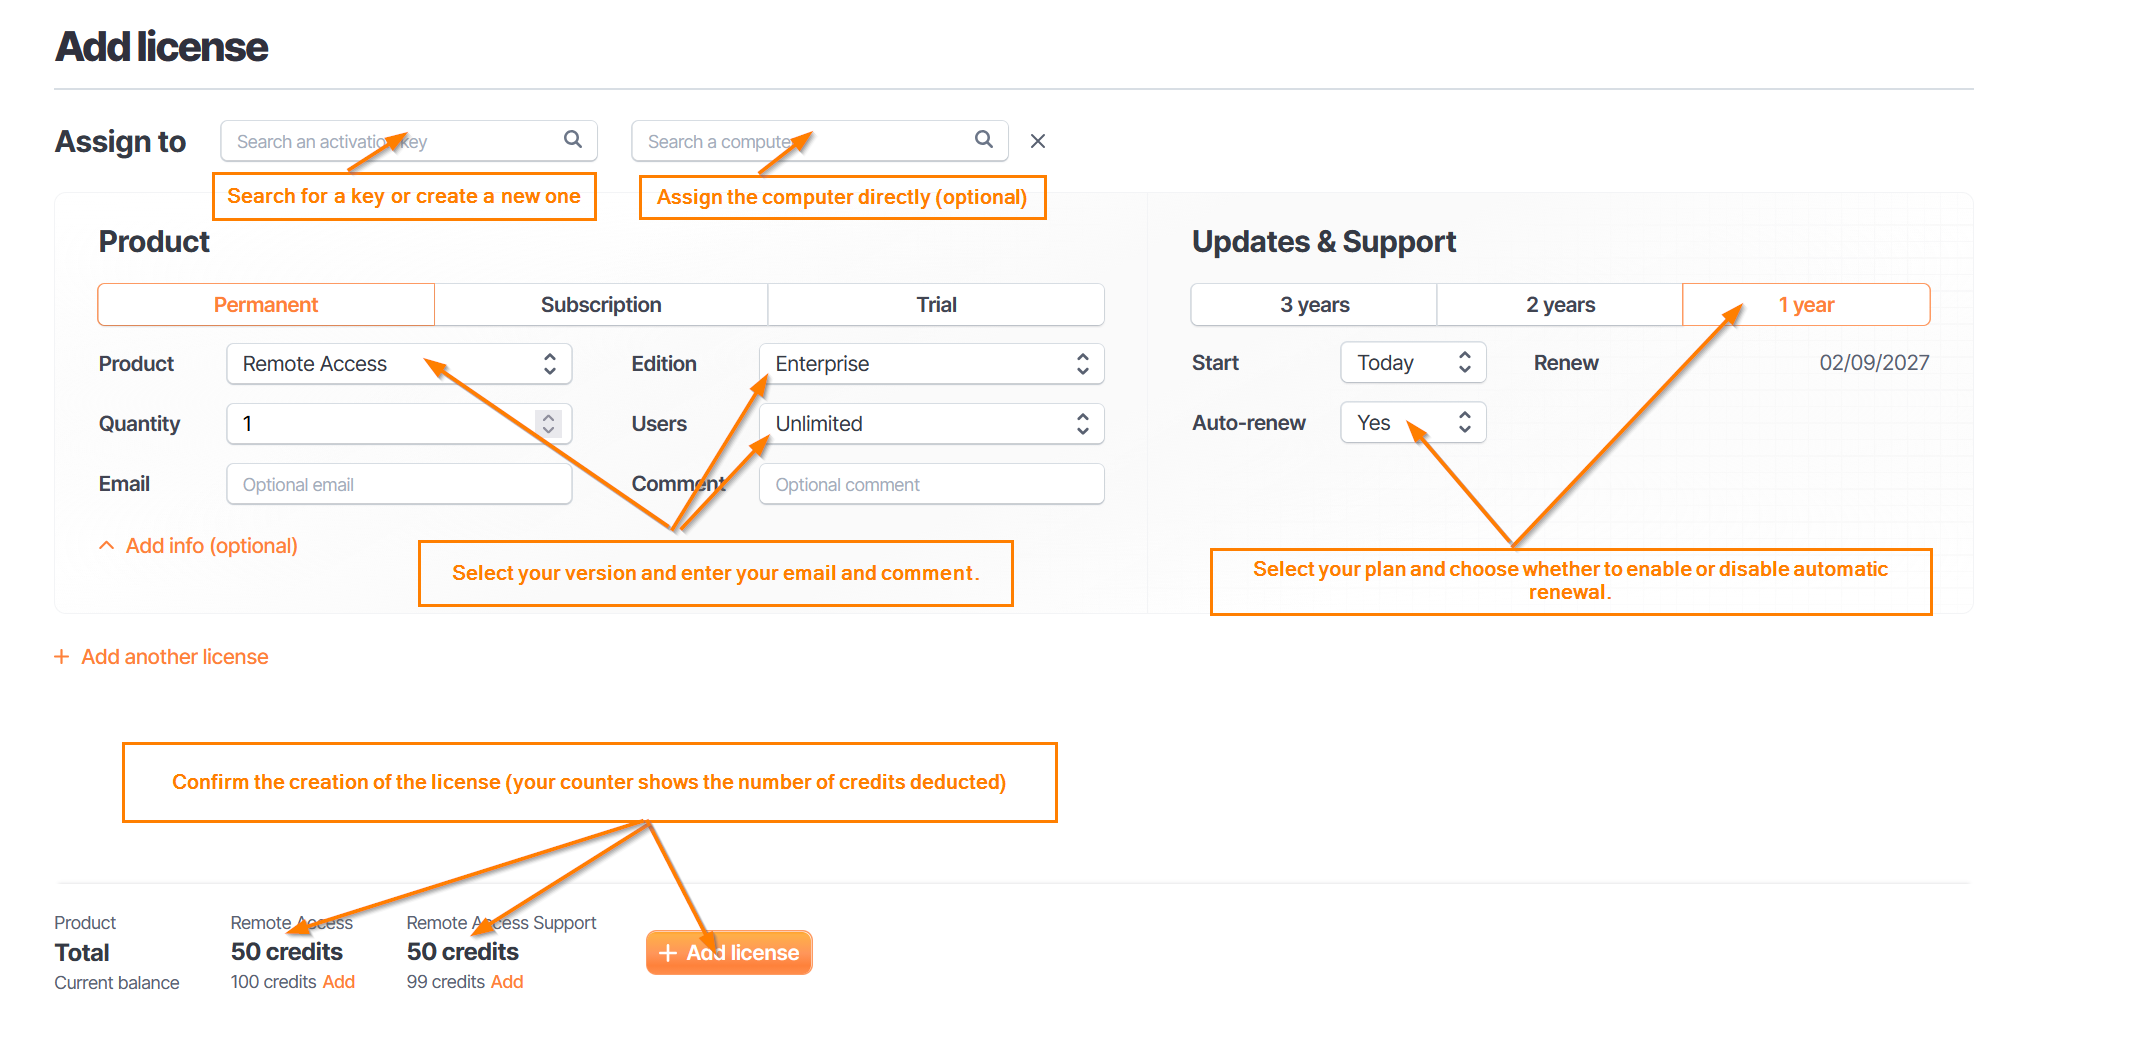Switch to the Subscription license type

click(601, 305)
